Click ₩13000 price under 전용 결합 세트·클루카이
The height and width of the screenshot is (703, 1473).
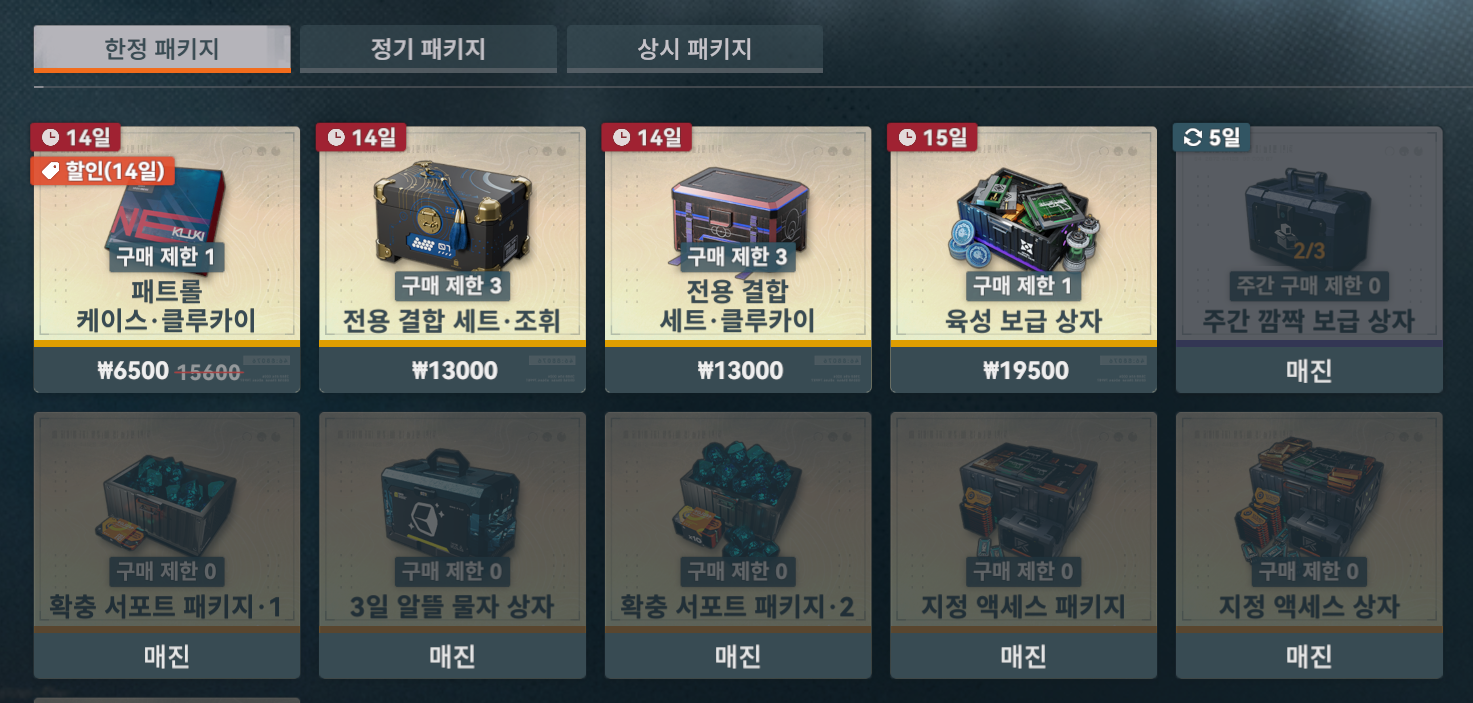tap(738, 370)
